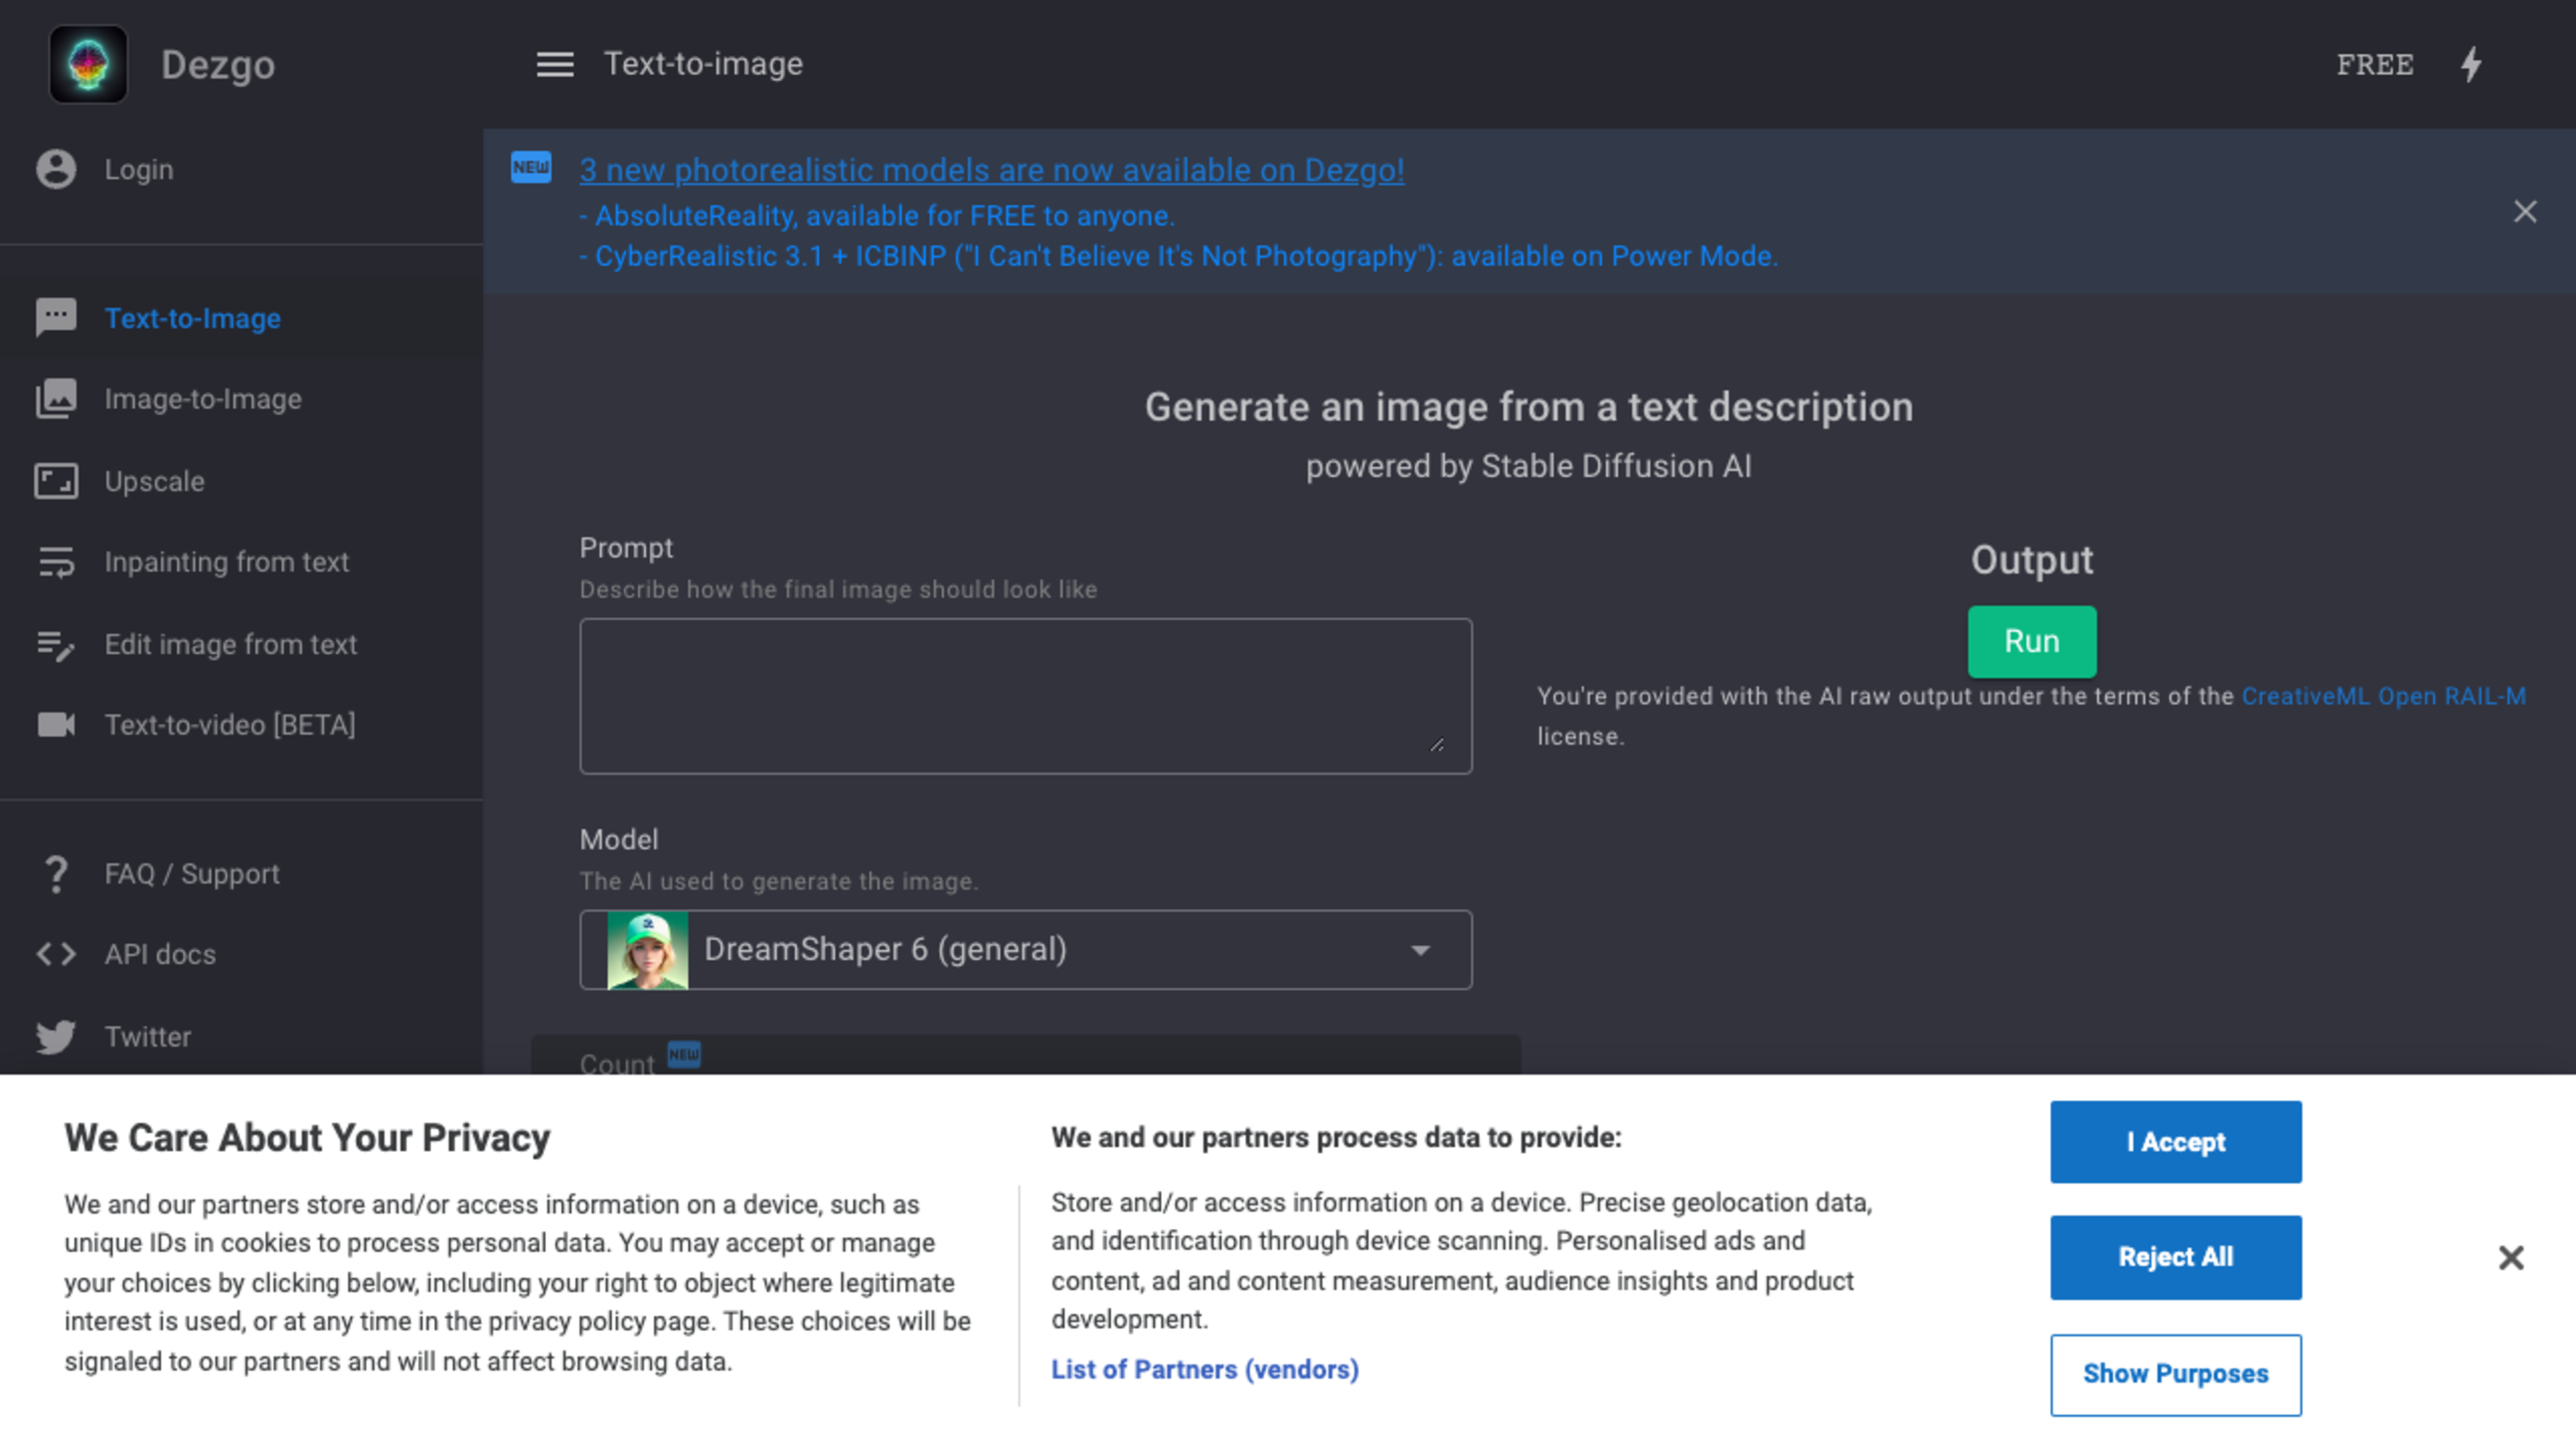Screen dimensions: 2576x1449
Task: Click the Login menu item
Action: point(138,168)
